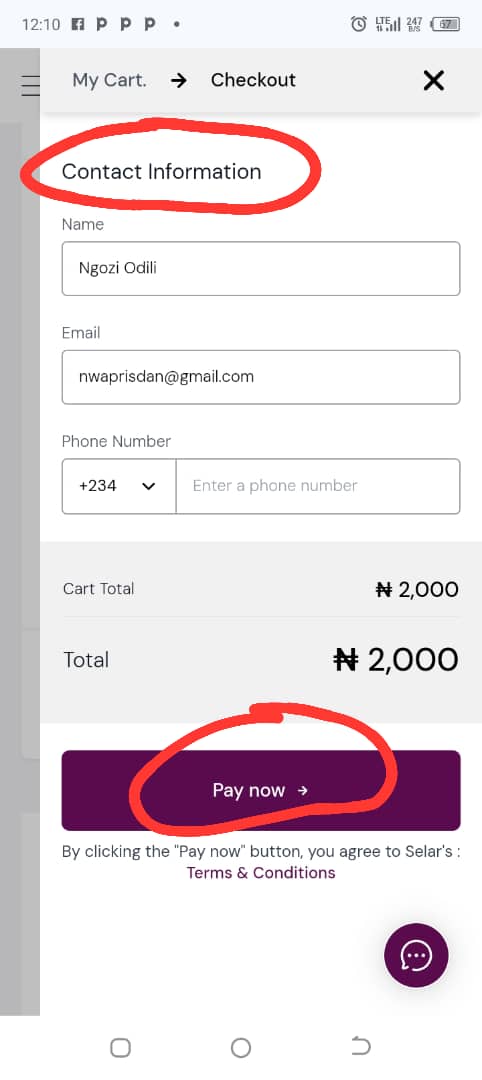Tap the battery indicator icon

(x=446, y=24)
